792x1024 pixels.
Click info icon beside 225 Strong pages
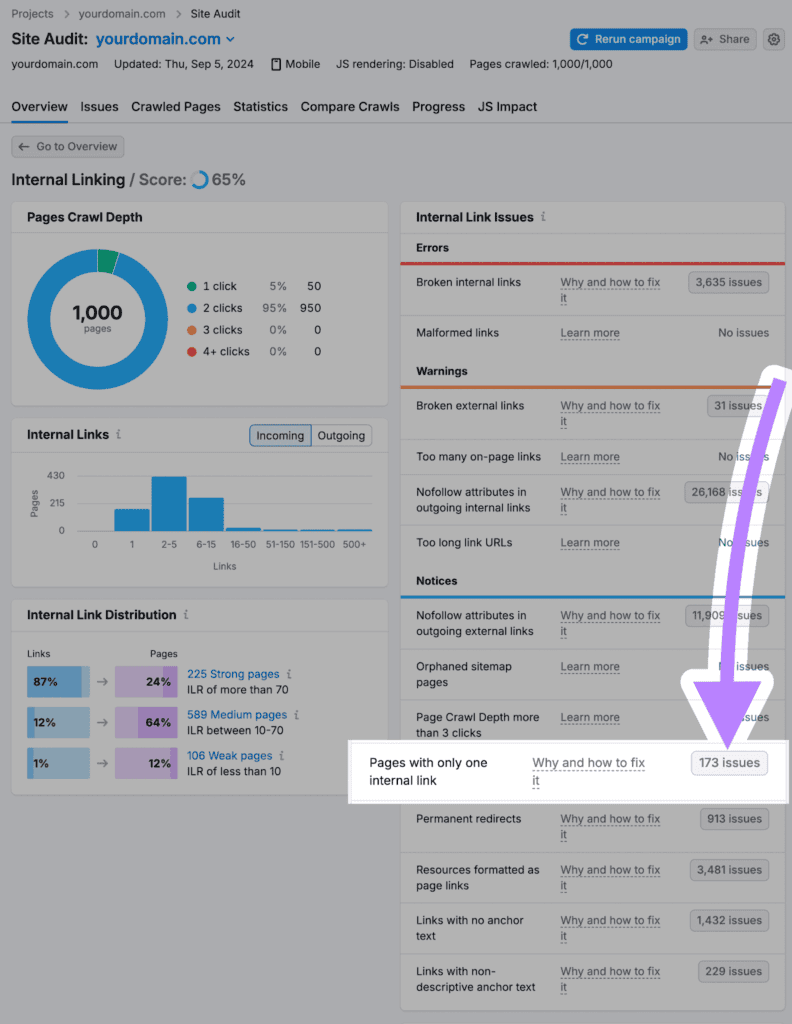click(x=289, y=674)
